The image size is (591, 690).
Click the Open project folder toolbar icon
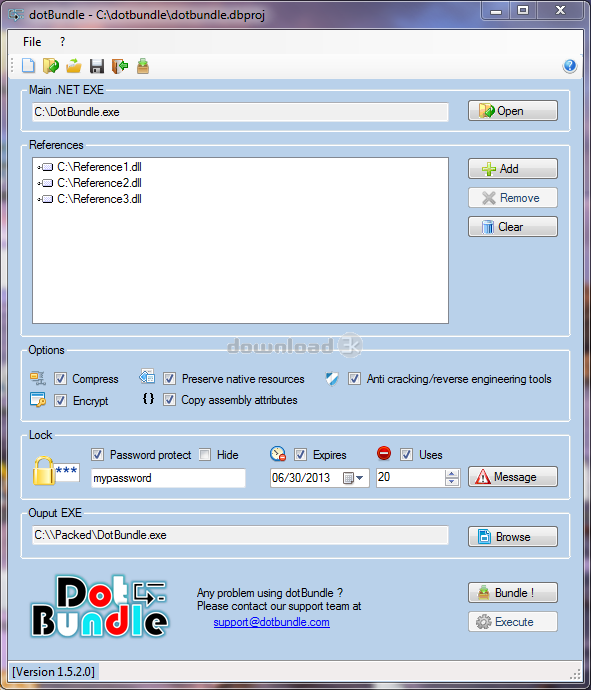pyautogui.click(x=74, y=66)
